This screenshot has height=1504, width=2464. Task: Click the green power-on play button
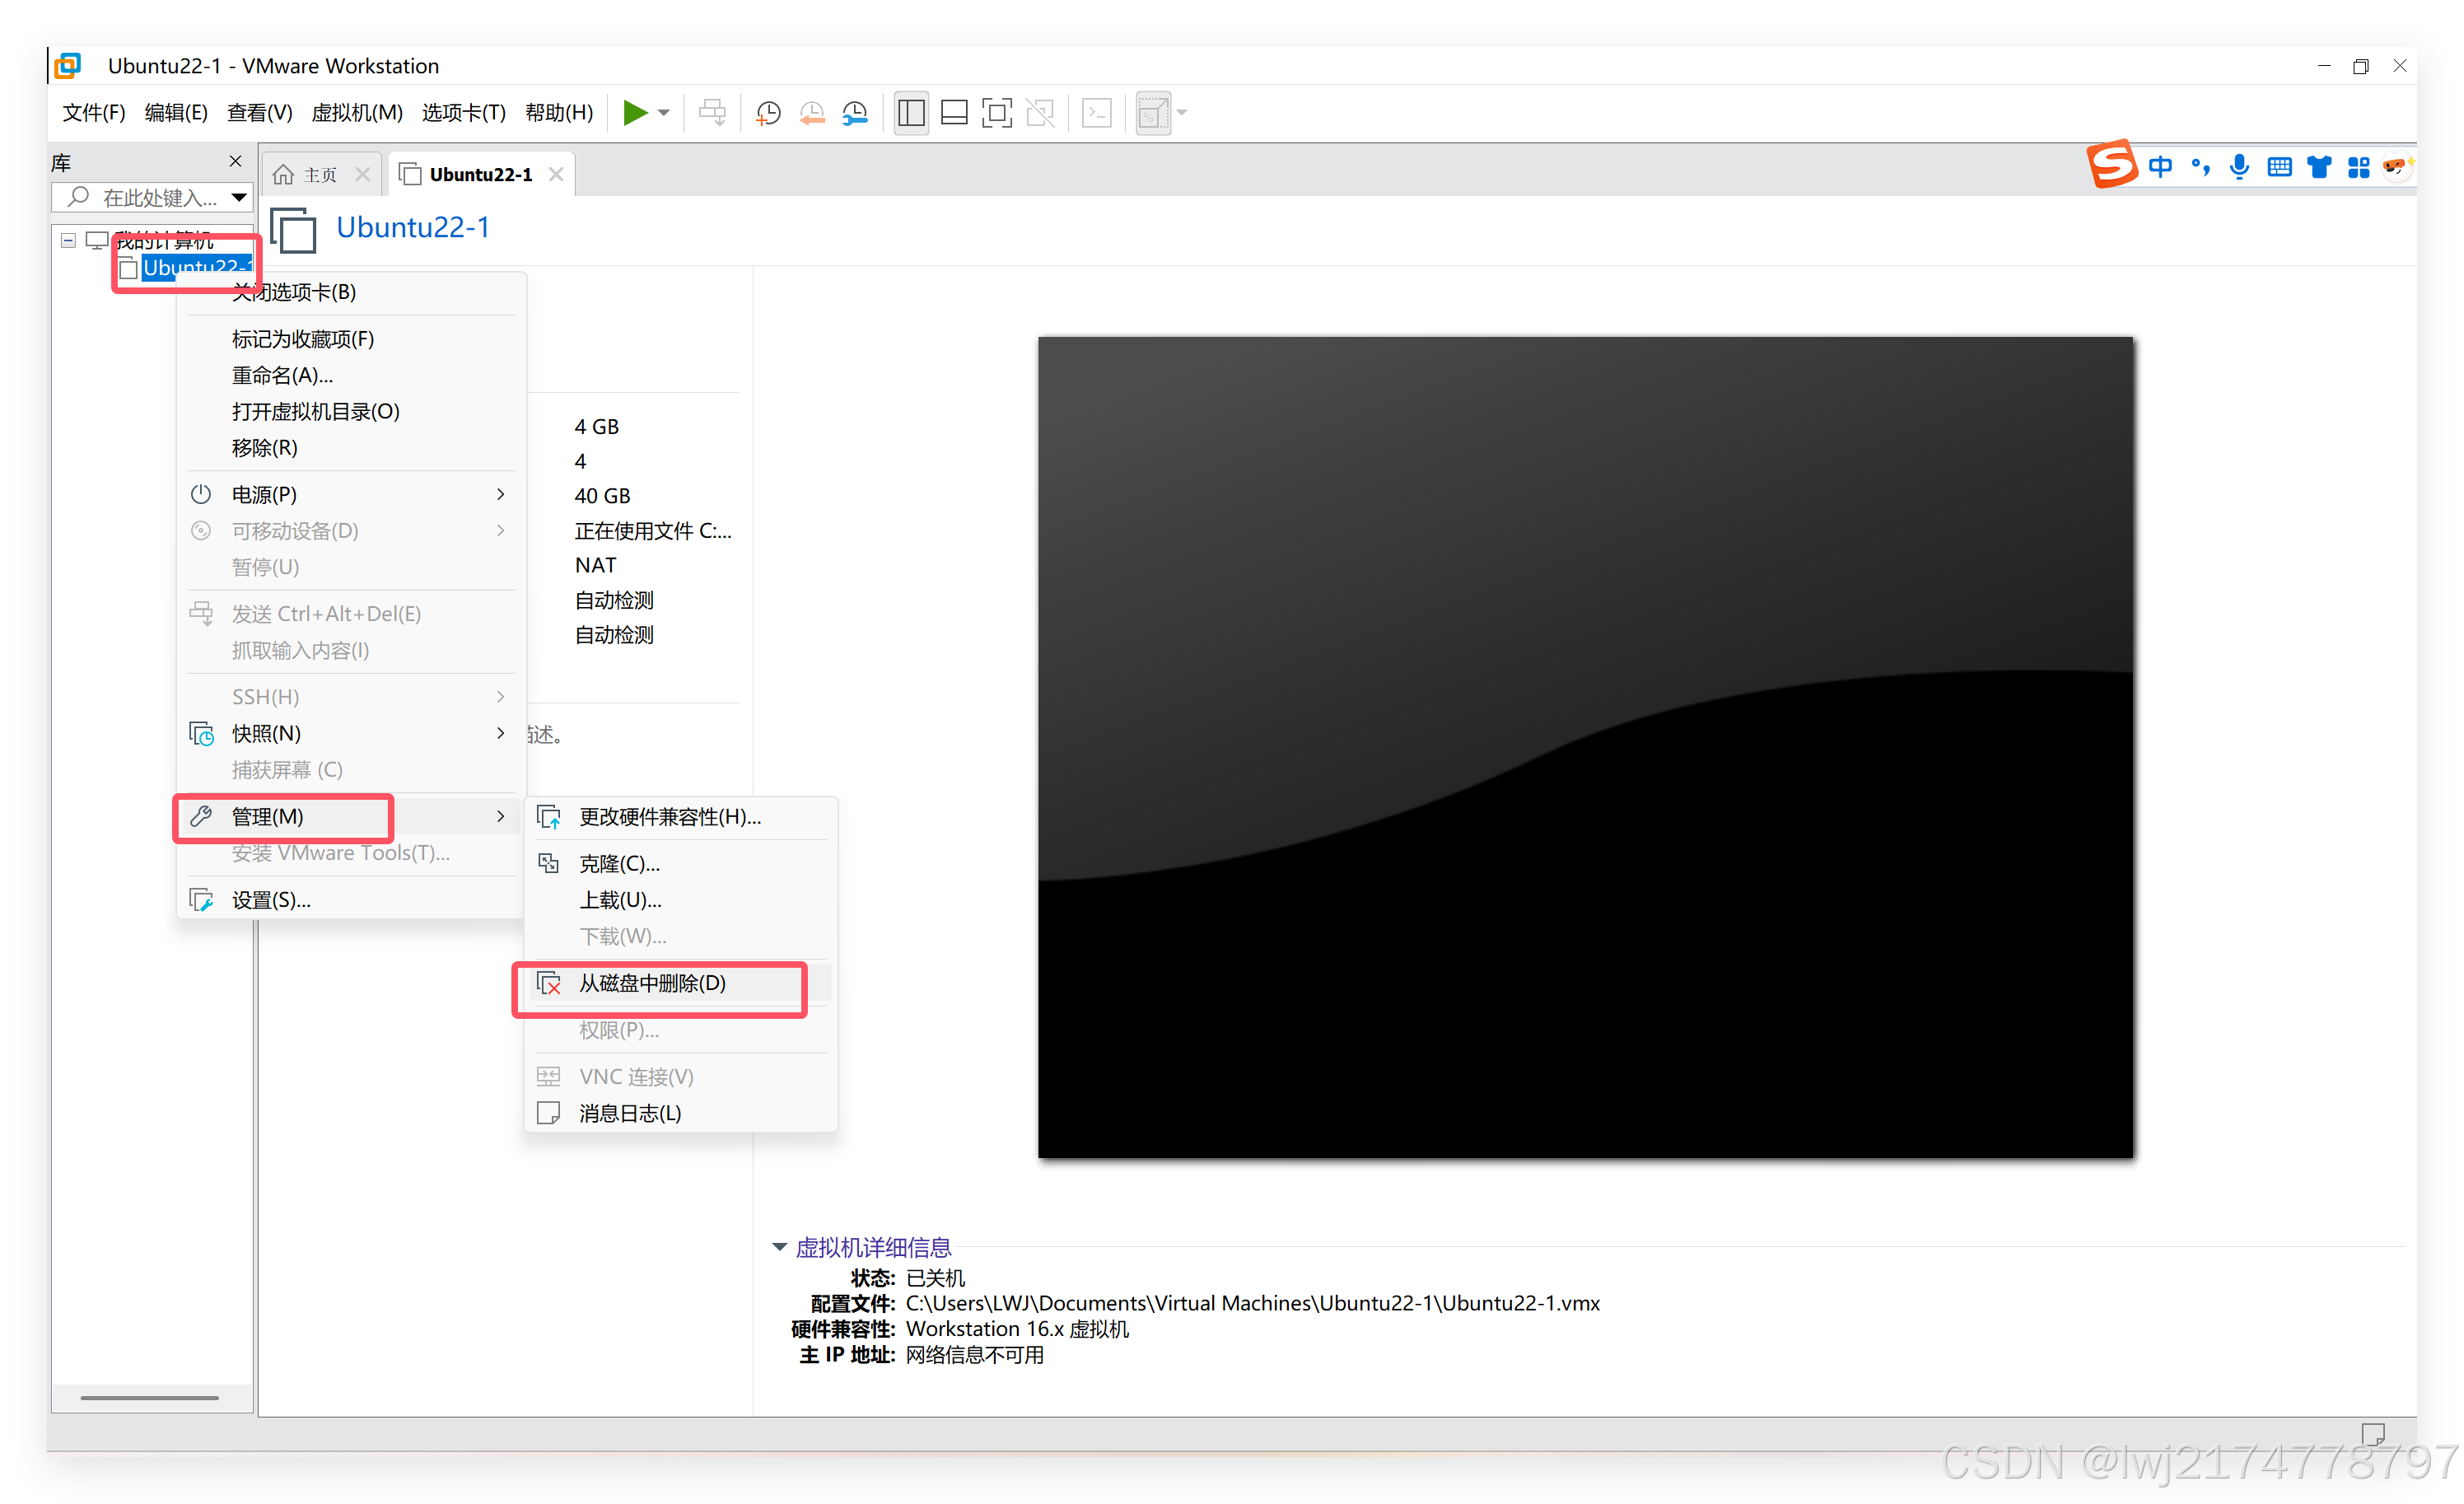(x=634, y=112)
